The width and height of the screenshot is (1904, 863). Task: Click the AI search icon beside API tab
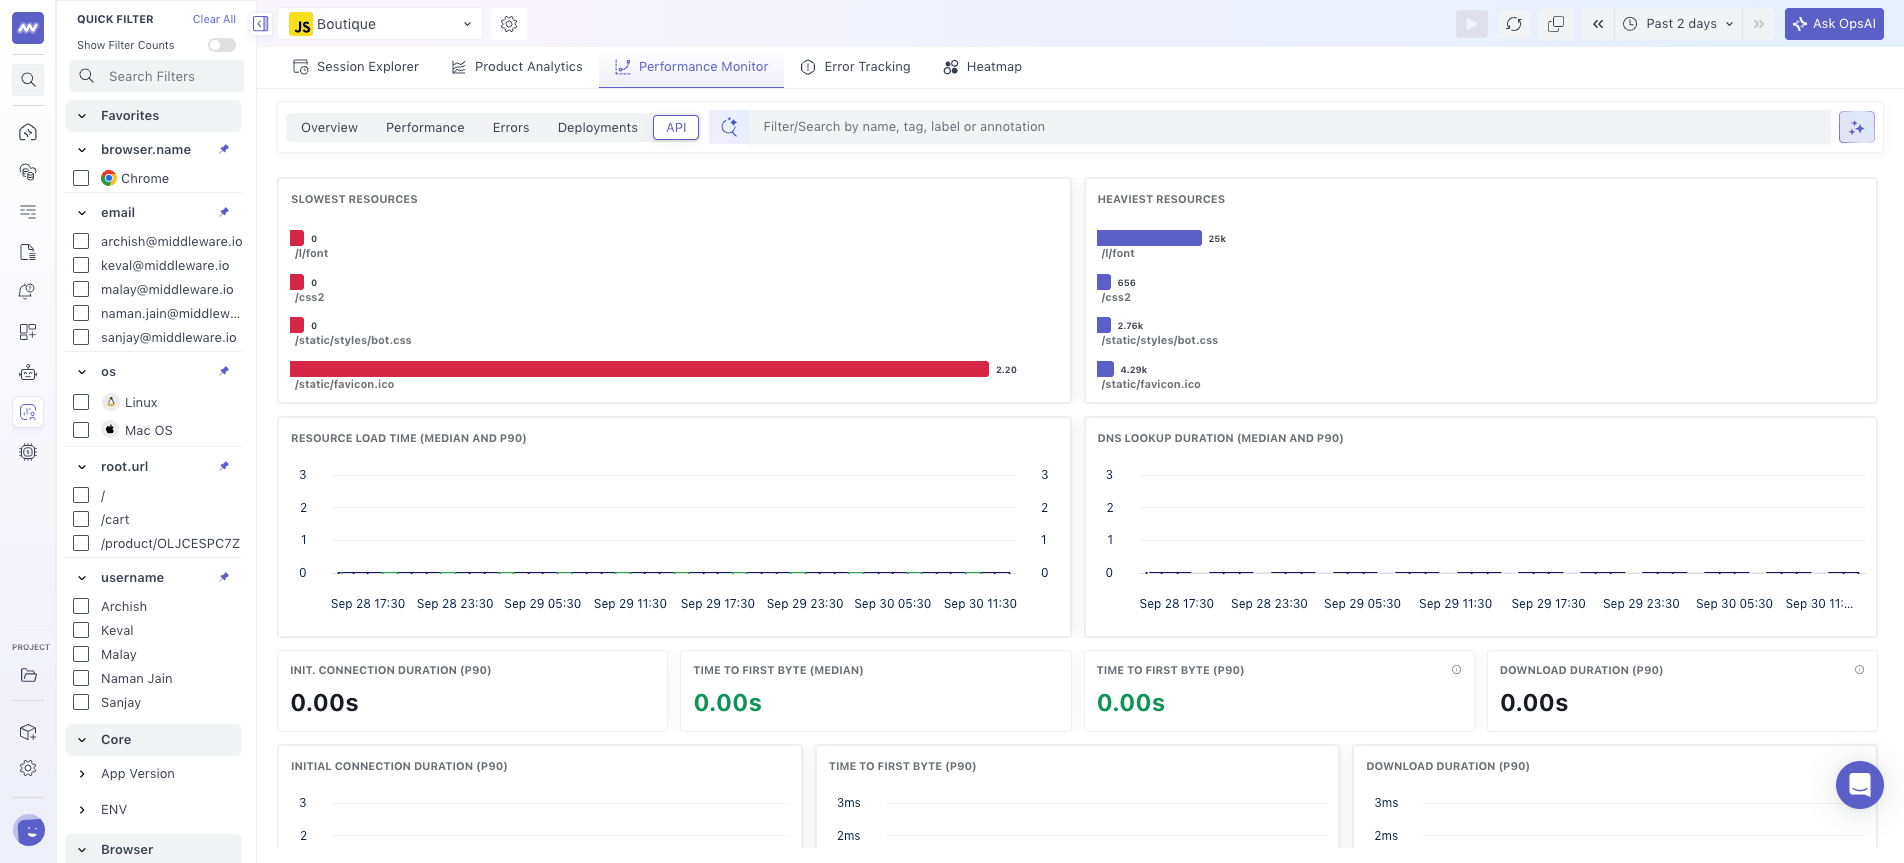[x=730, y=127]
